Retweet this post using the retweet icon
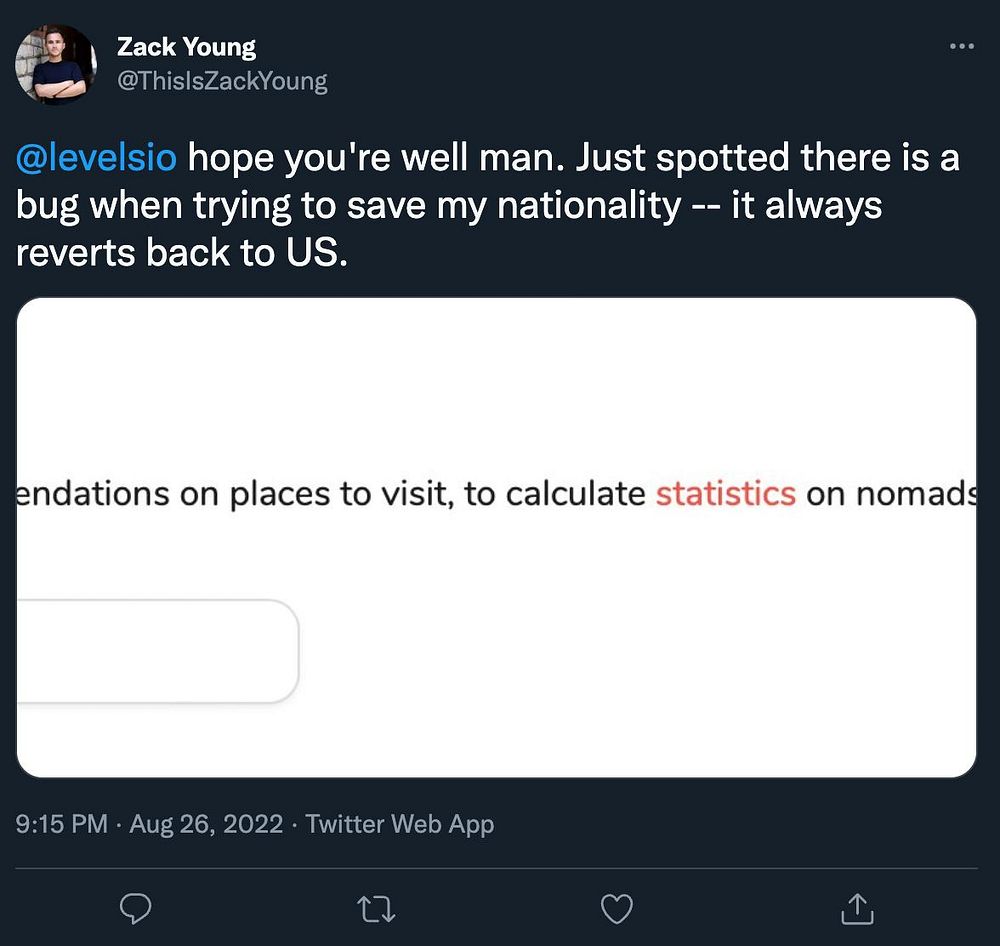The width and height of the screenshot is (1000, 946). pyautogui.click(x=375, y=908)
